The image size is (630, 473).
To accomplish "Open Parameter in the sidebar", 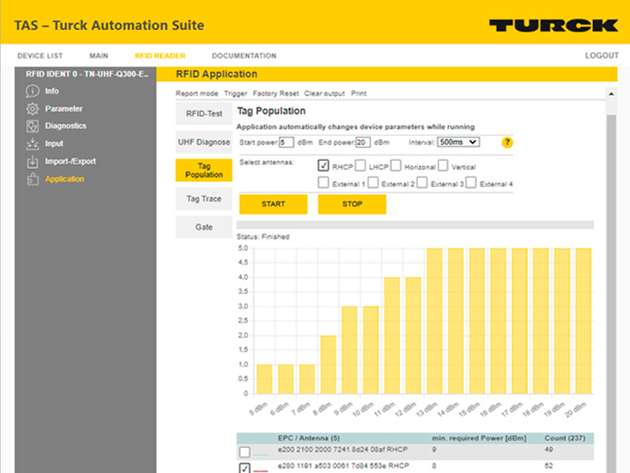I will coord(63,109).
